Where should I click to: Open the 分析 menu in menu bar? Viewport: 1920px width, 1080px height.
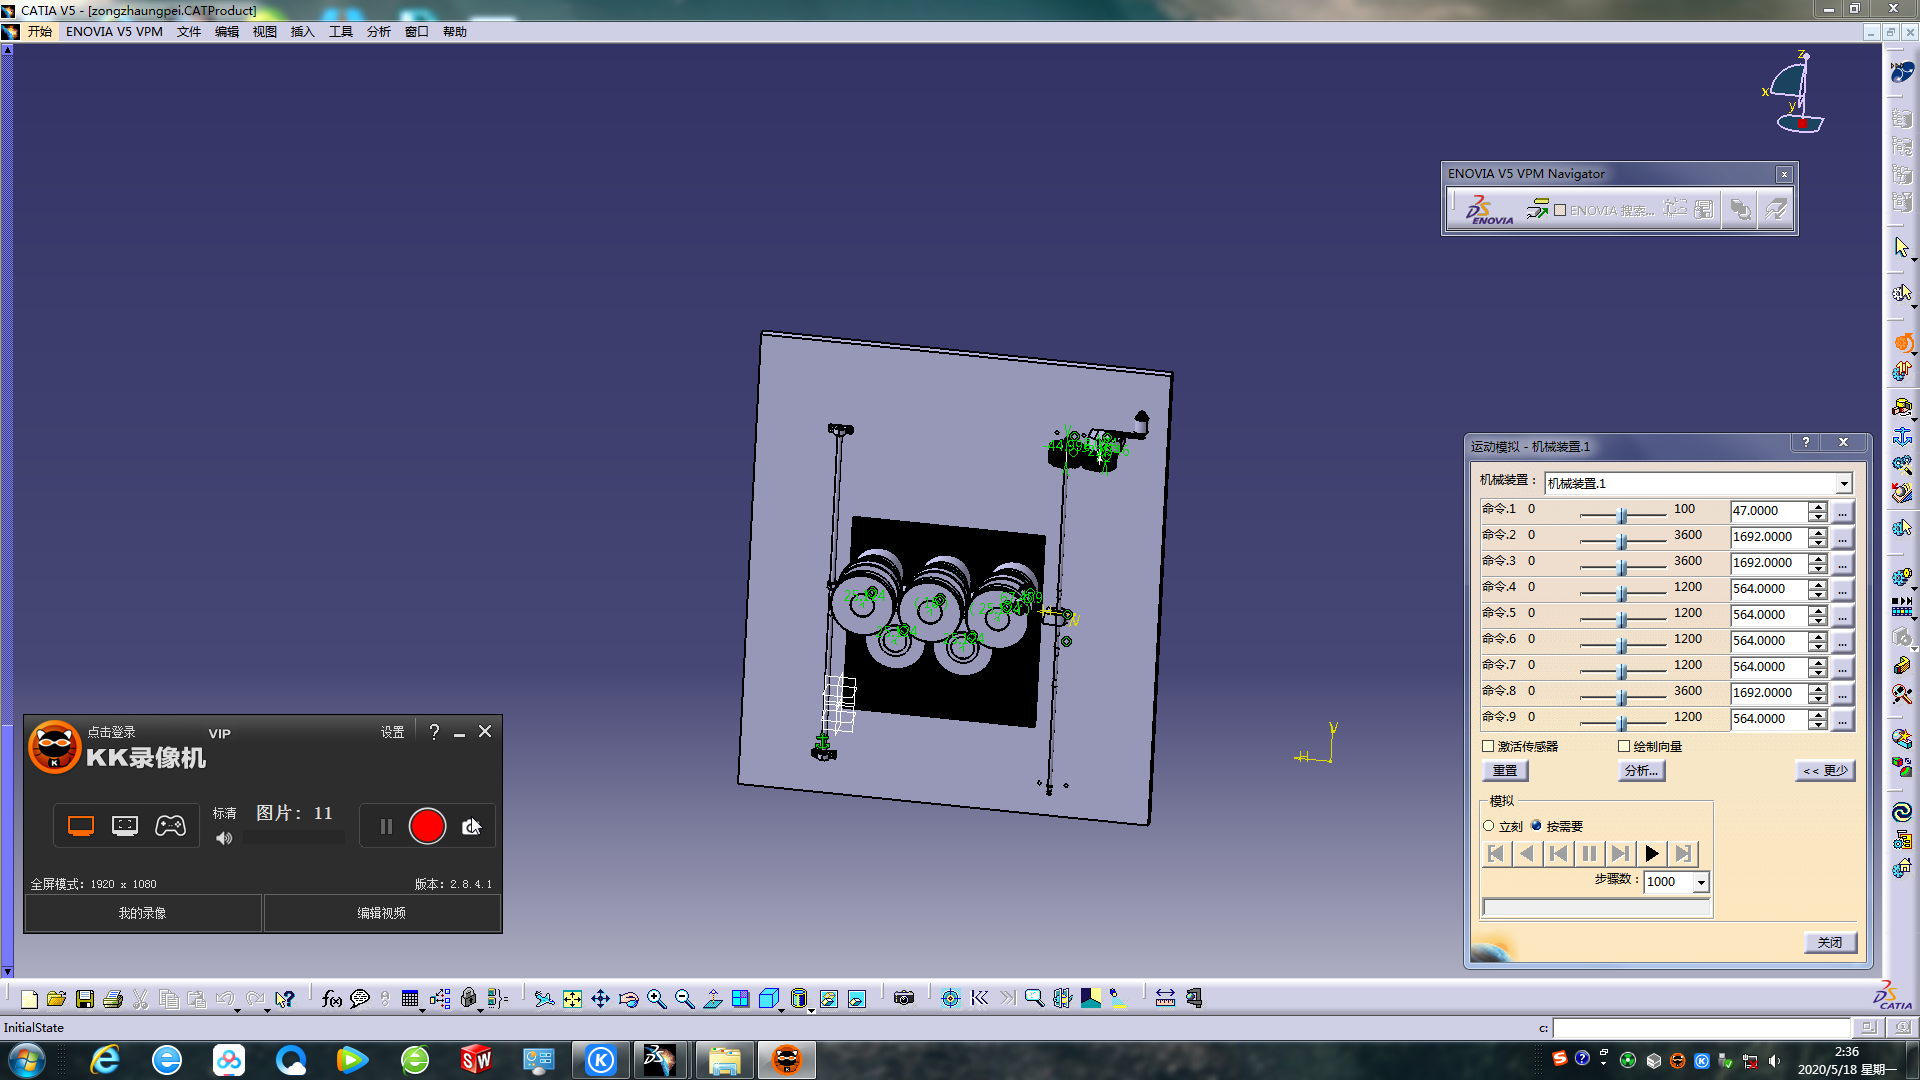coord(378,32)
